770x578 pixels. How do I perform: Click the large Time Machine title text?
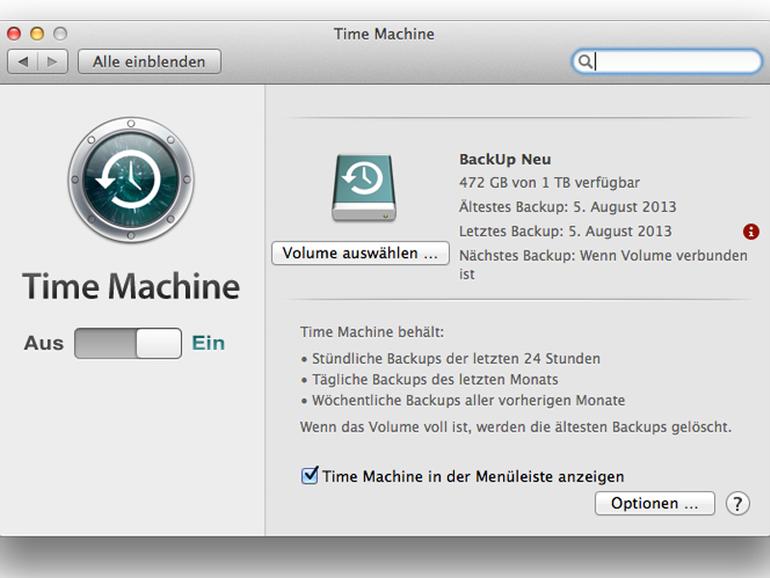pos(131,286)
